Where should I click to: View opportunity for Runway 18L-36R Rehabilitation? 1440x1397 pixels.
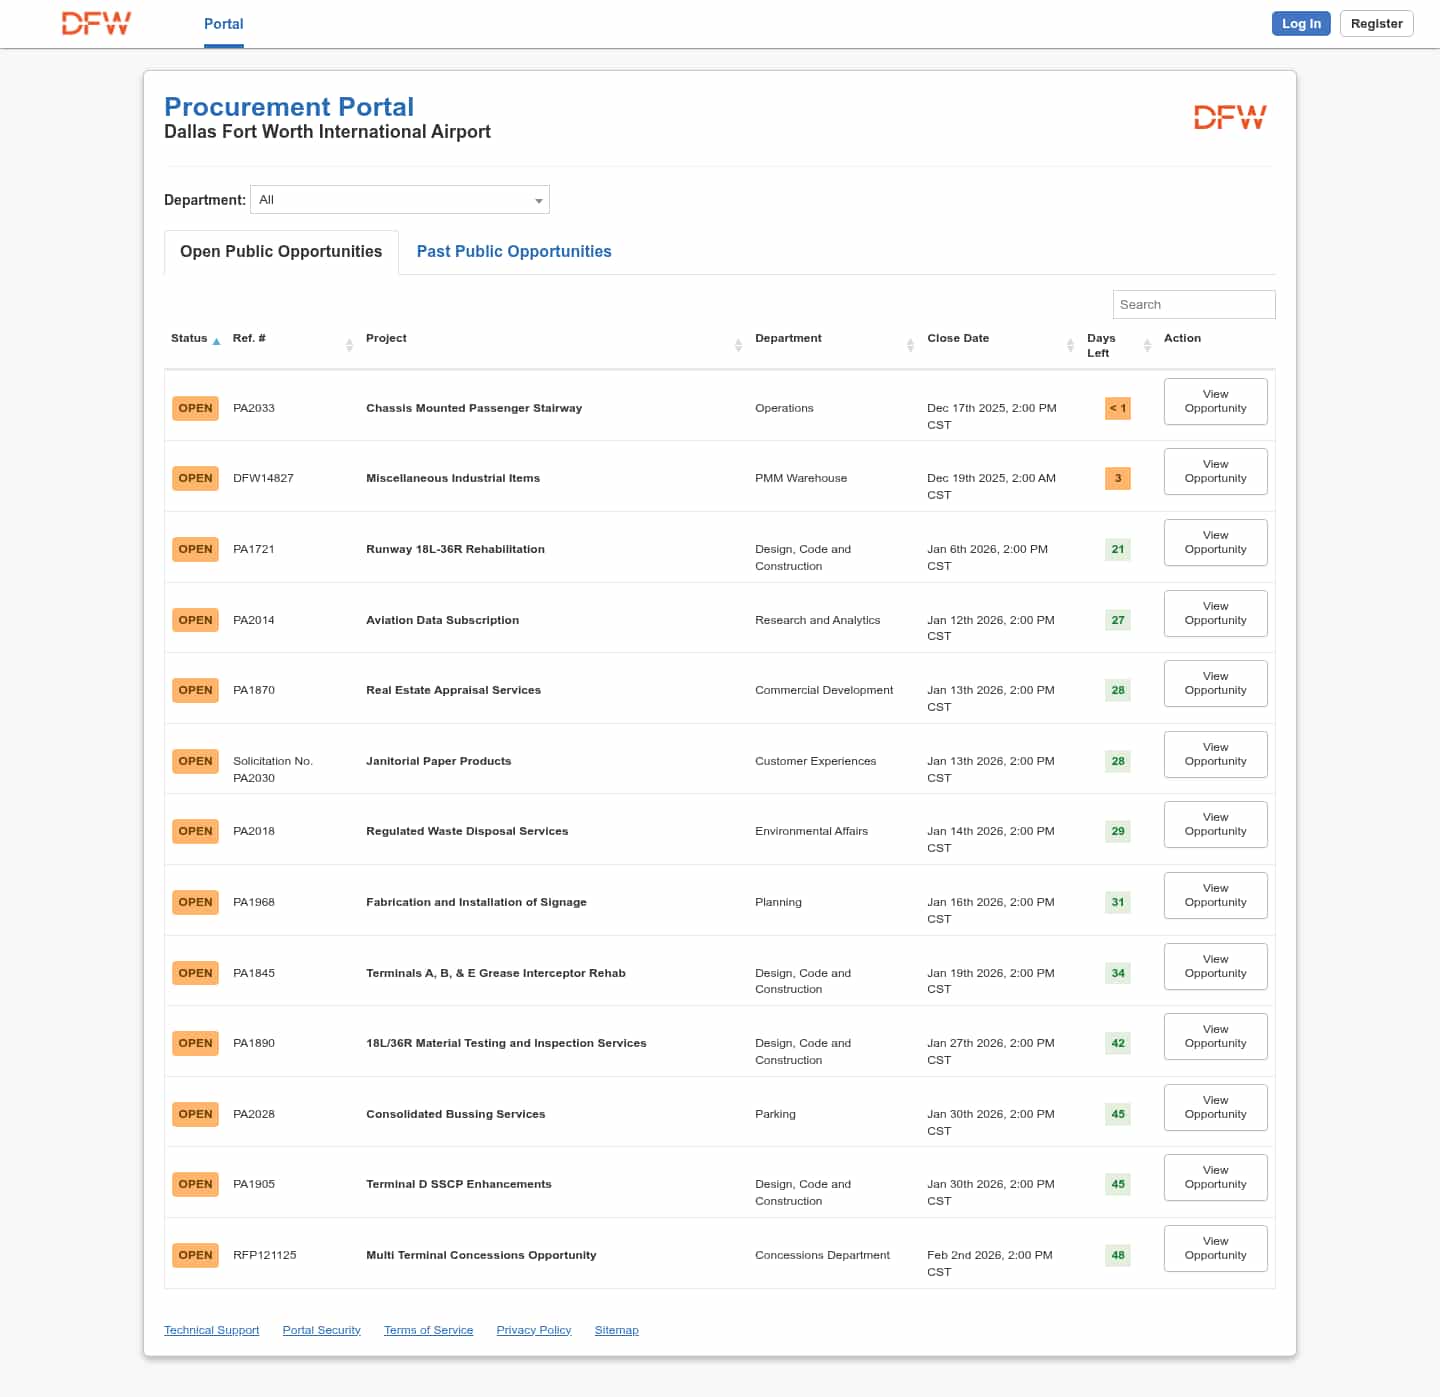pos(1215,542)
